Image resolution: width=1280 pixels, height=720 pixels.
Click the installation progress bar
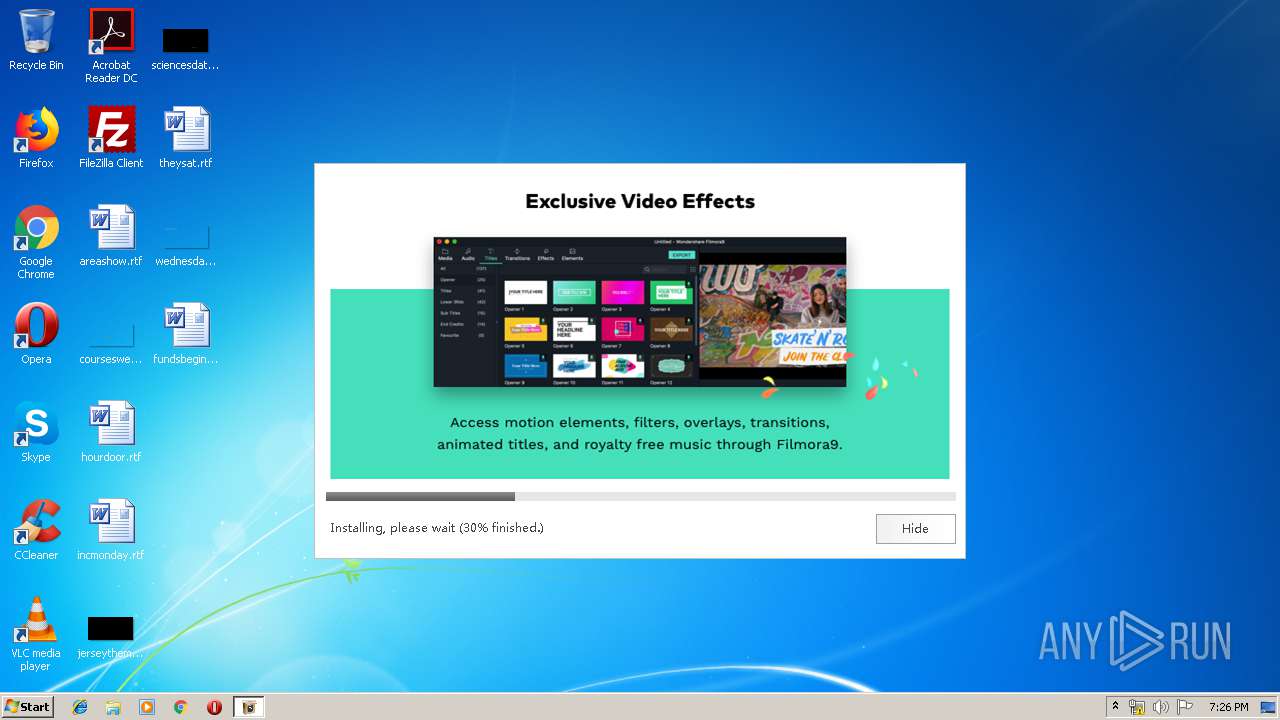(x=640, y=496)
